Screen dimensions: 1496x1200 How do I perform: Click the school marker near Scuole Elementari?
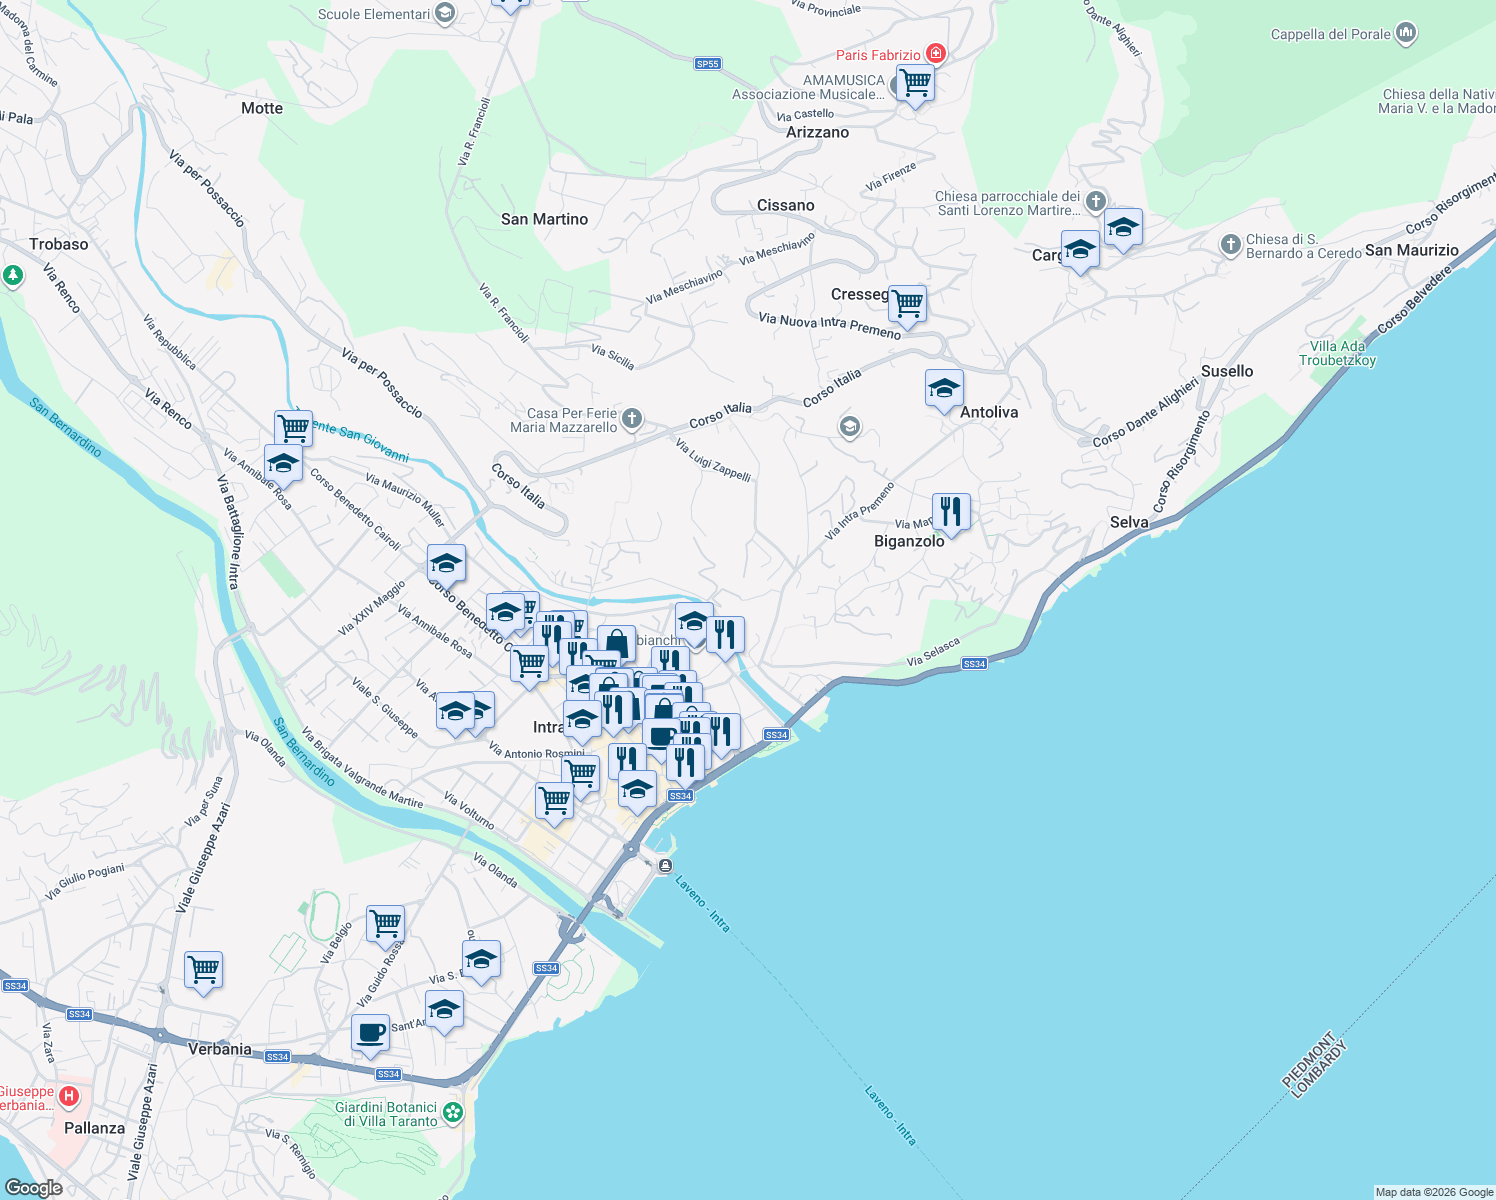click(444, 12)
